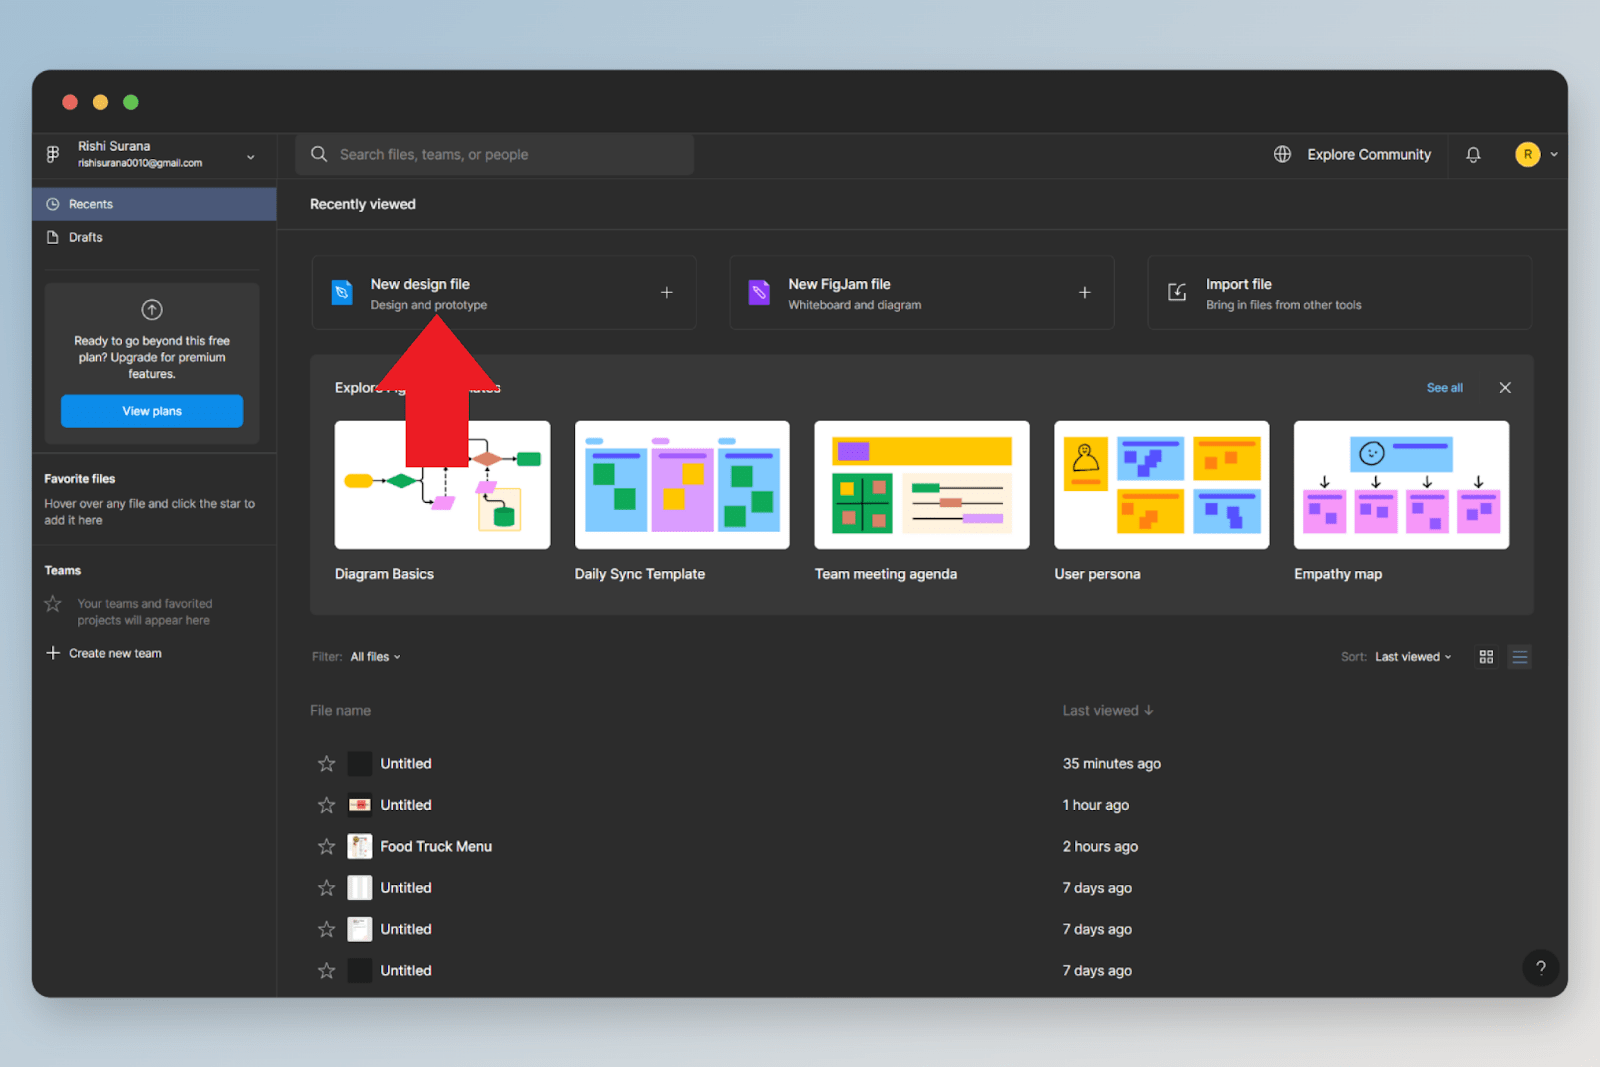Click the New design file plus icon
The width and height of the screenshot is (1600, 1067).
pos(666,292)
